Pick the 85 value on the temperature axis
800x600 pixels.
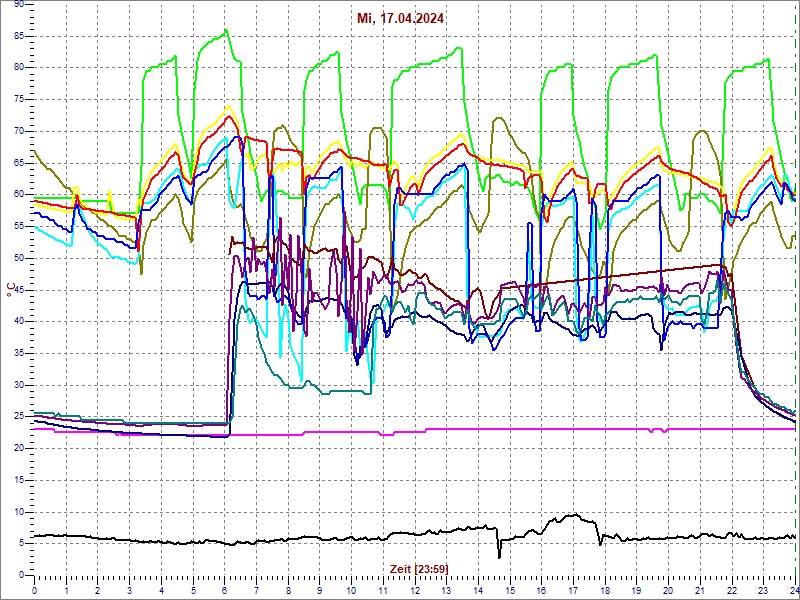[x=18, y=36]
